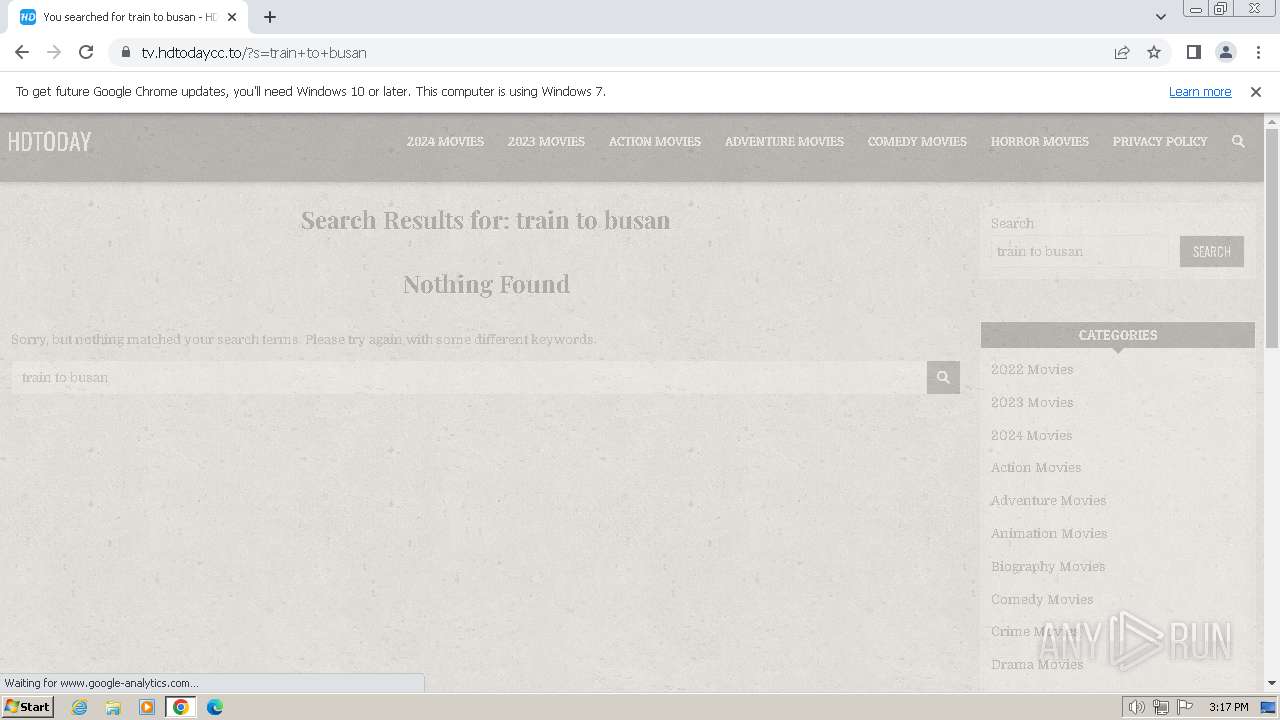Viewport: 1280px width, 720px height.
Task: Open the Biography Movies category
Action: point(1048,566)
